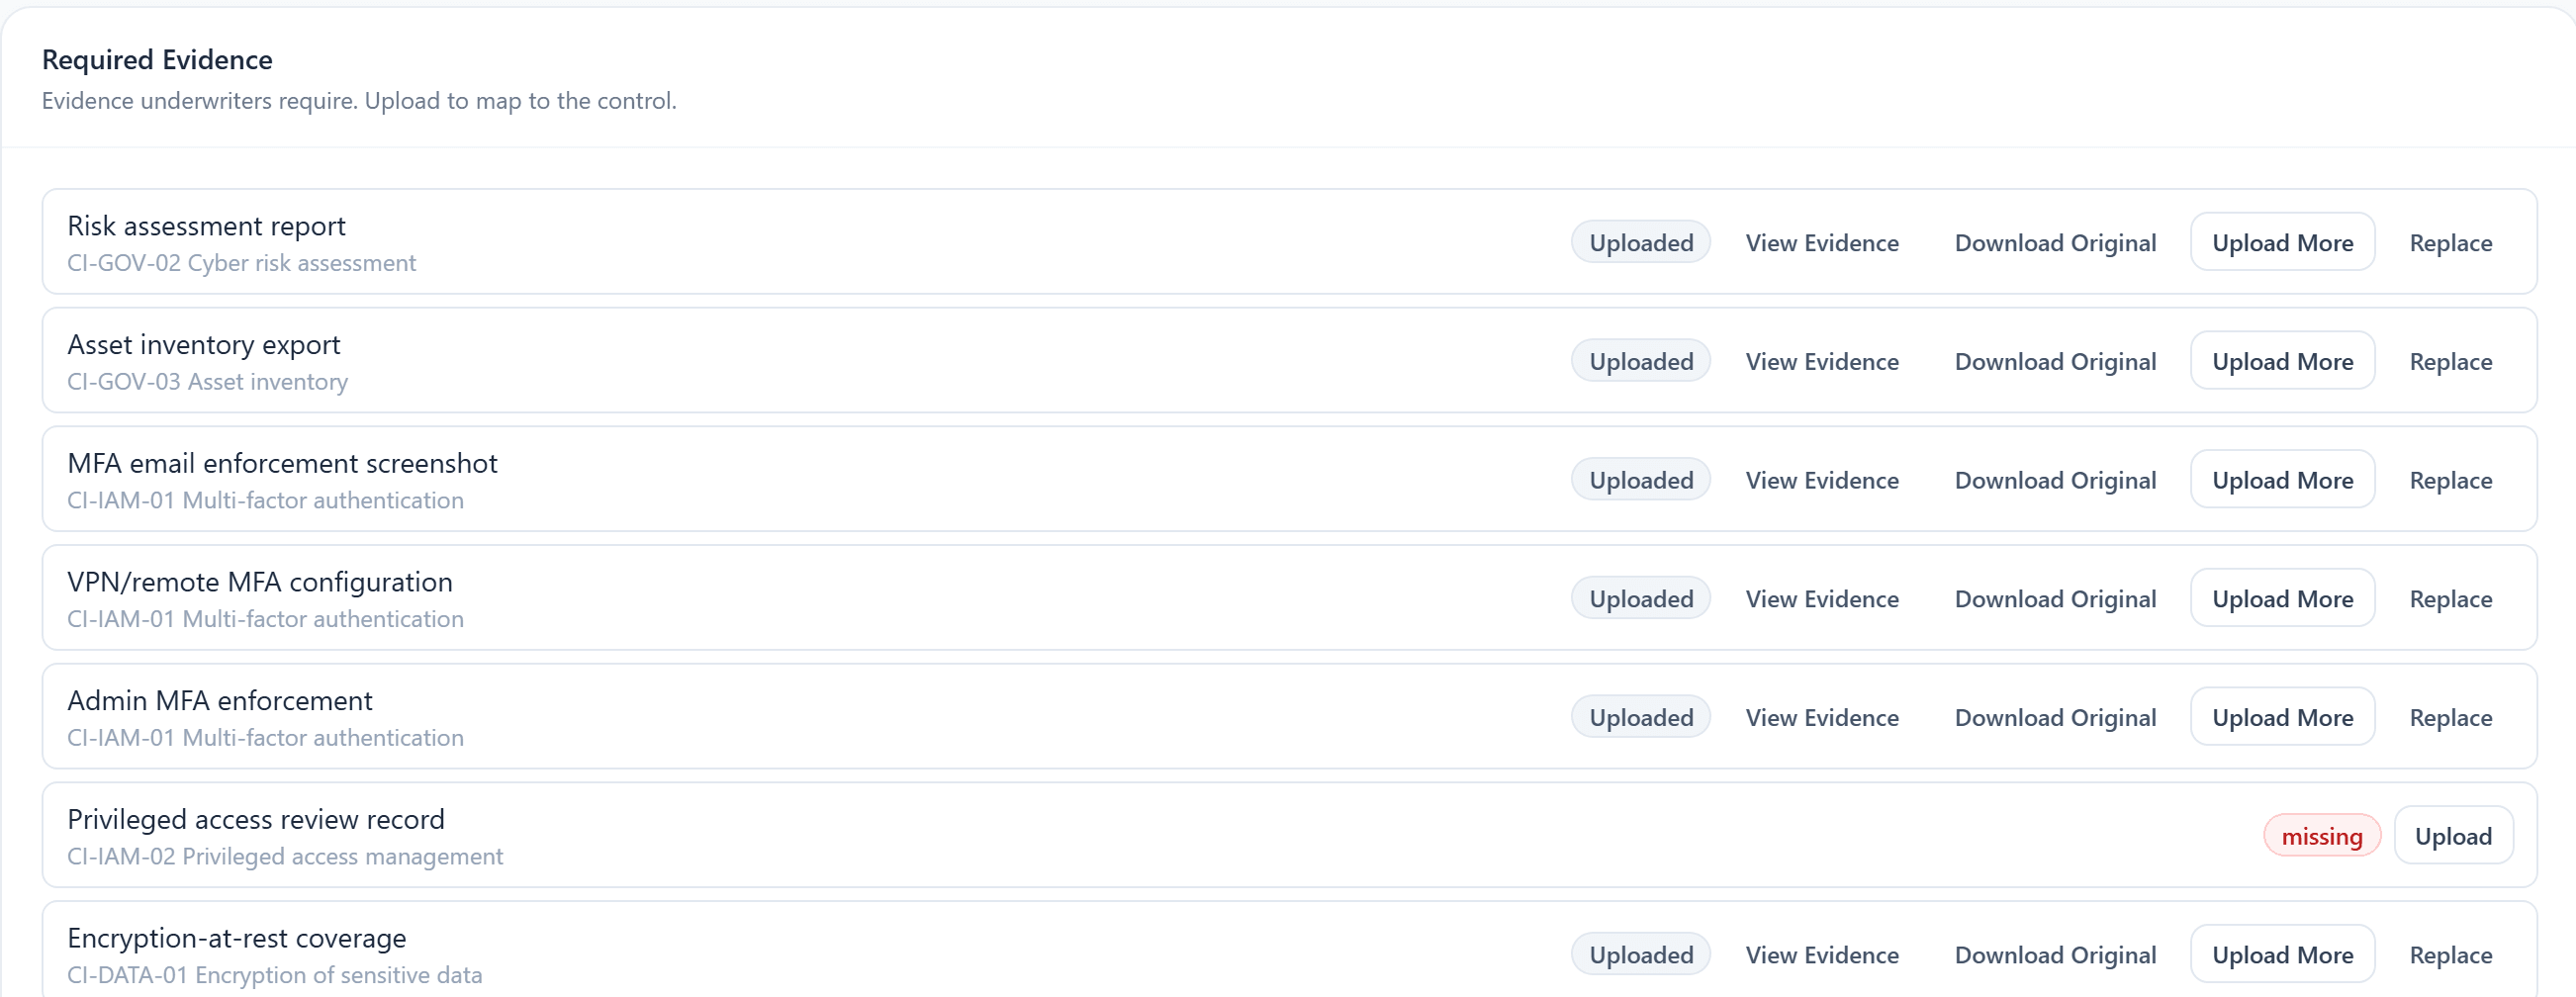
Task: Download Original of Asset inventory export
Action: coord(2055,362)
